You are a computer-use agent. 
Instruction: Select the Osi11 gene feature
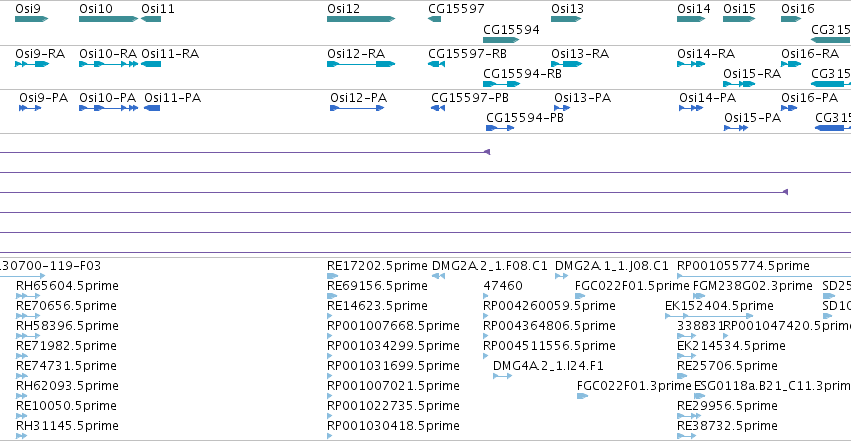[151, 19]
